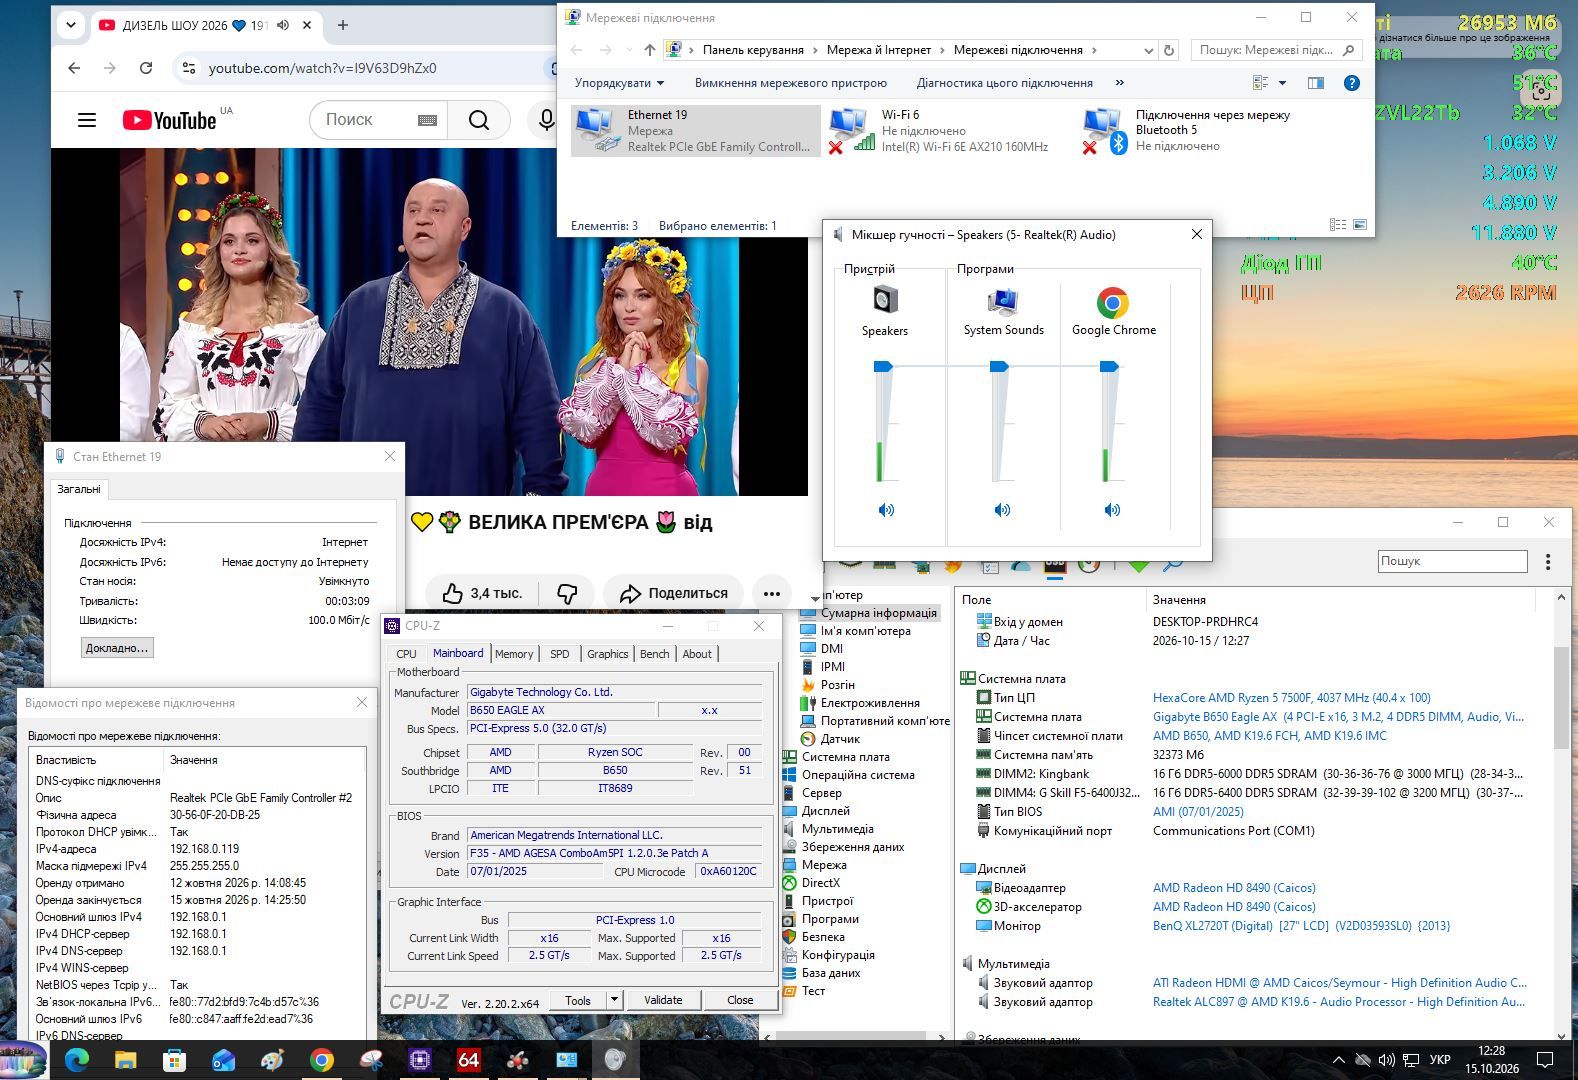This screenshot has height=1080, width=1578.
Task: Go to the YouTube logo home link
Action: tap(170, 120)
